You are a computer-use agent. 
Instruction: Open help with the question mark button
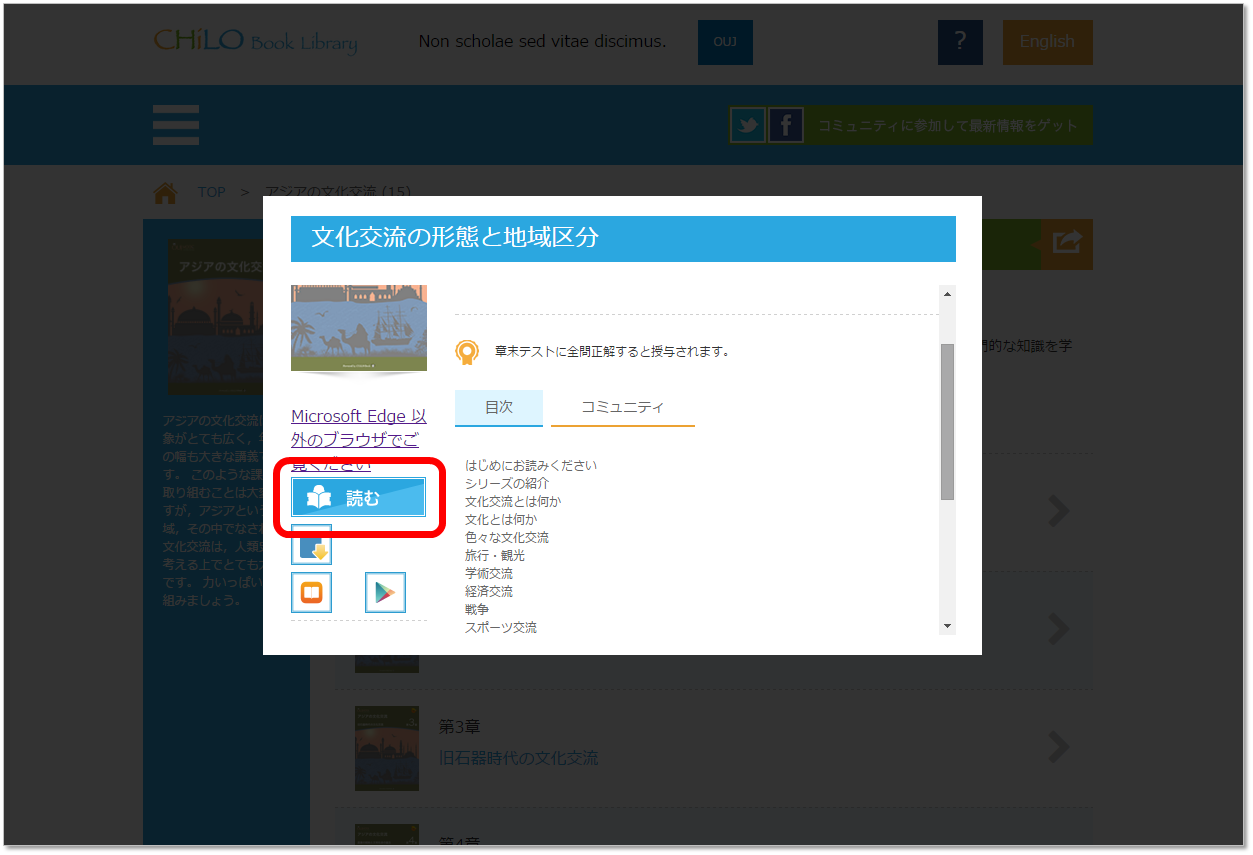(960, 42)
